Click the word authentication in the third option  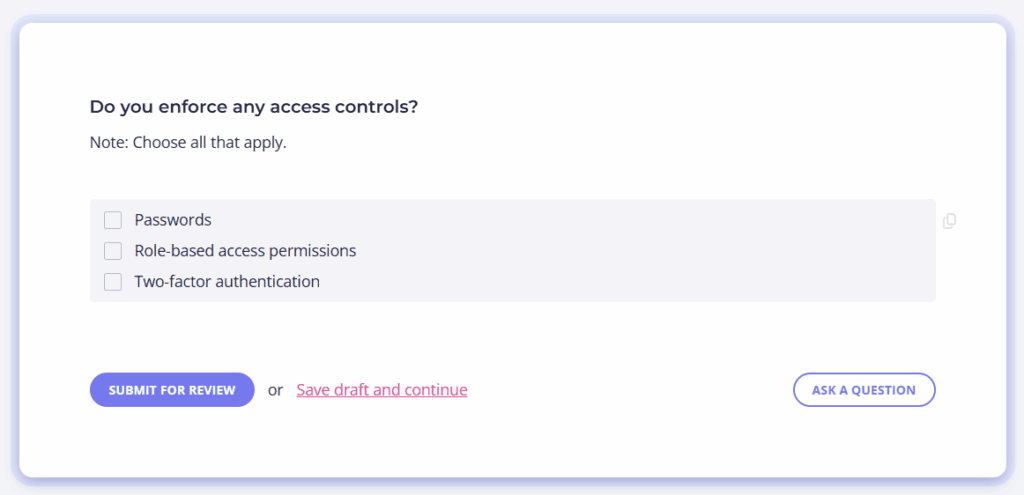pos(268,282)
